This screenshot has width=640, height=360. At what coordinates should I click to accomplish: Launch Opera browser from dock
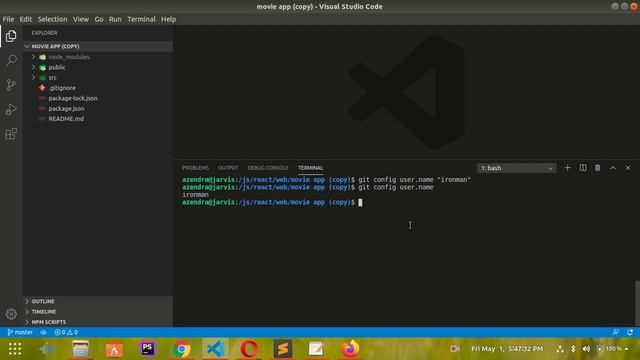(x=249, y=349)
